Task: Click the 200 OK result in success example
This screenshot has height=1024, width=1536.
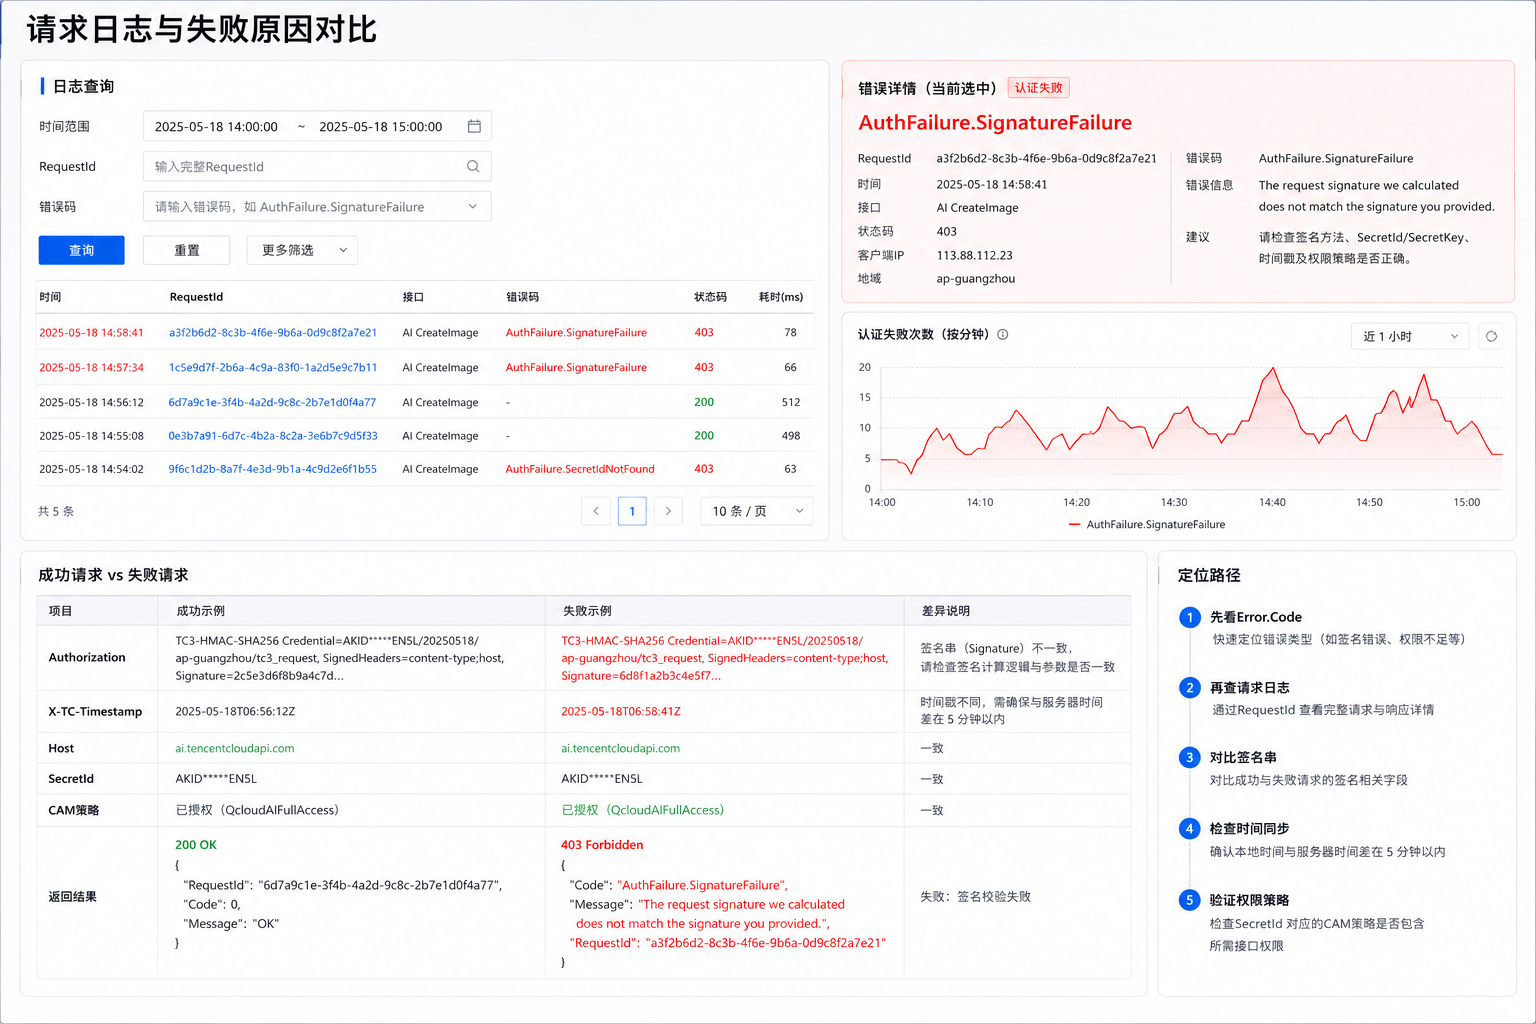Action: 196,845
